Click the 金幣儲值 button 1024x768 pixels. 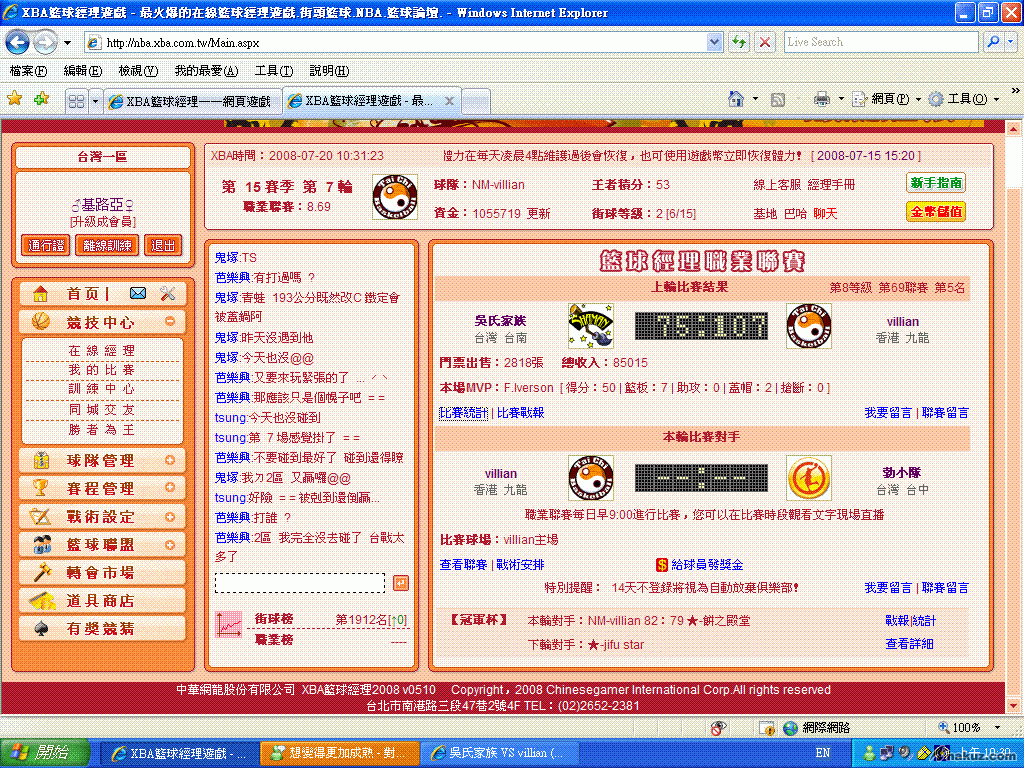coord(936,212)
